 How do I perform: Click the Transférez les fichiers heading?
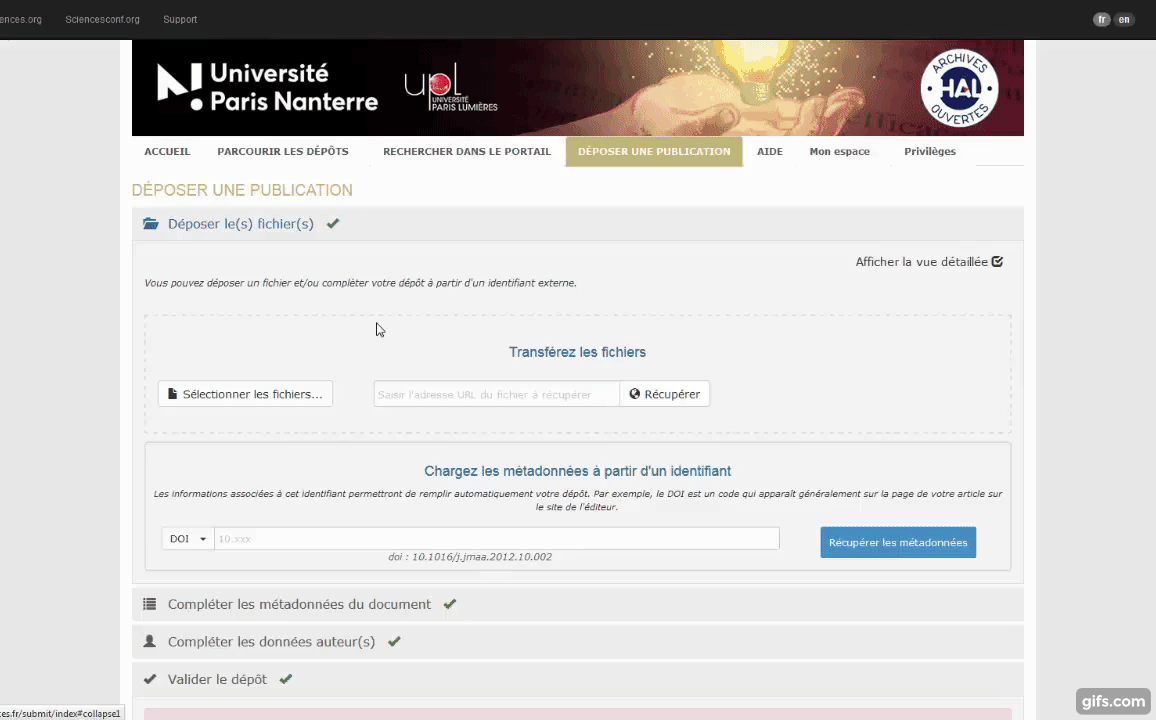click(577, 352)
